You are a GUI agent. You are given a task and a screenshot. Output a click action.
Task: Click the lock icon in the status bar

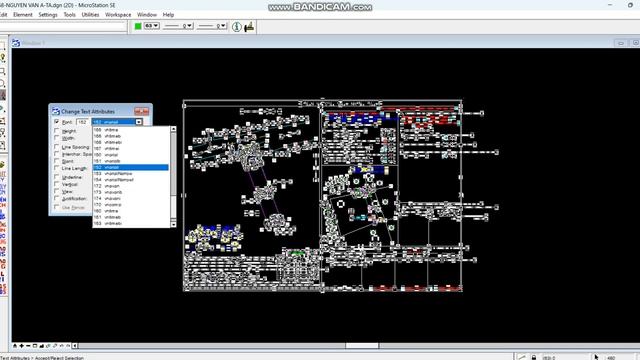coord(533,357)
